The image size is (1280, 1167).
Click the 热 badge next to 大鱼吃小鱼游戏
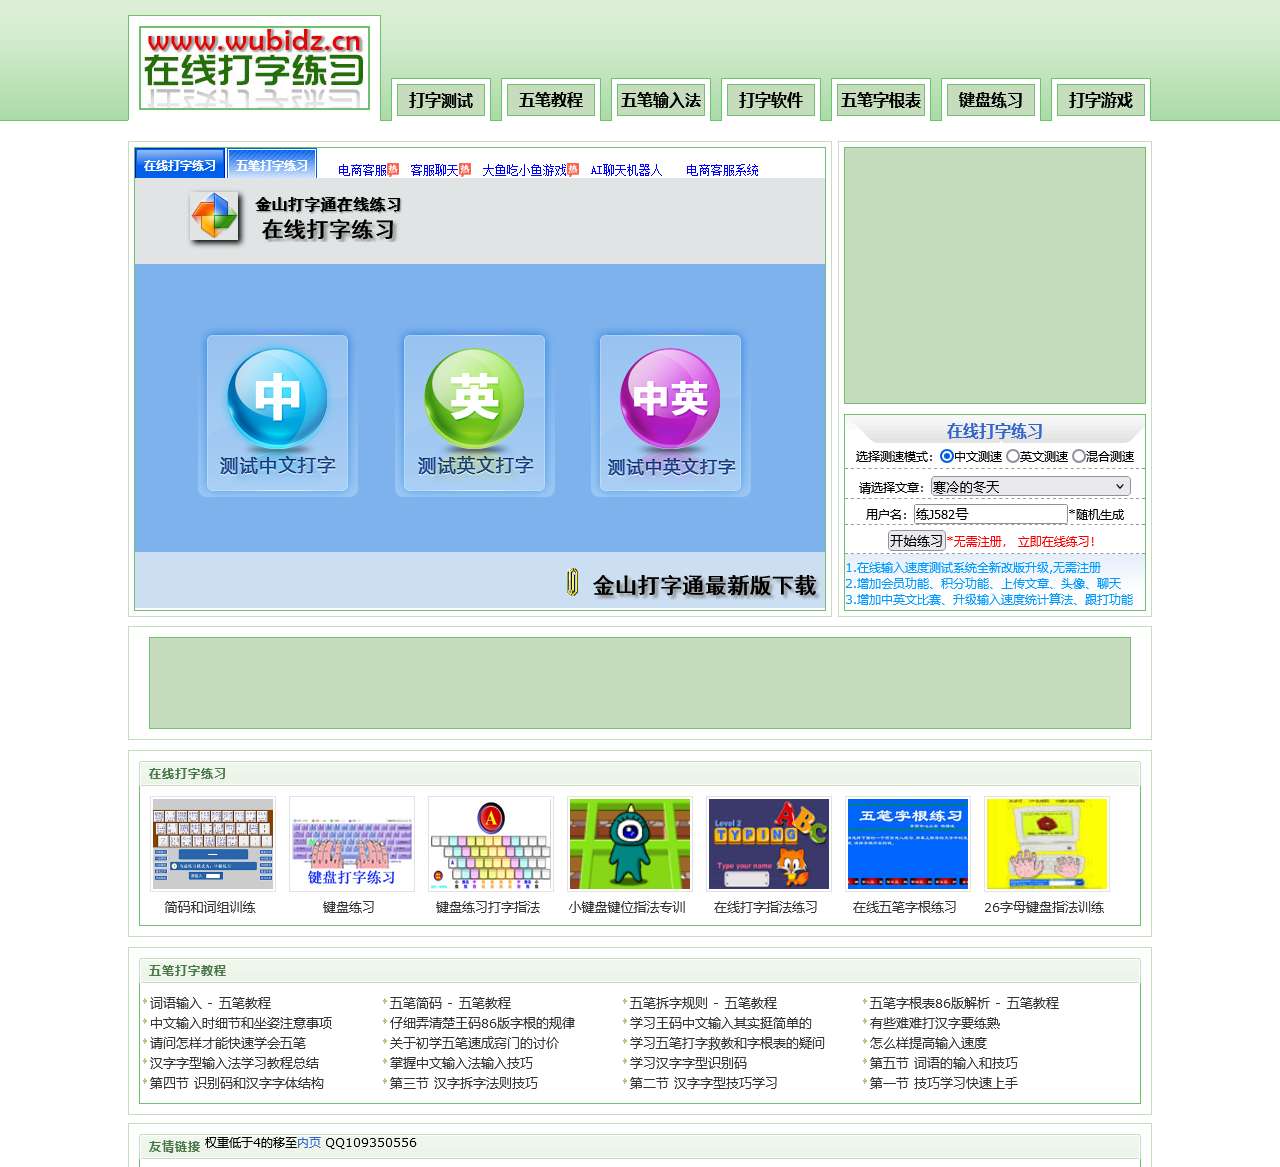click(571, 169)
